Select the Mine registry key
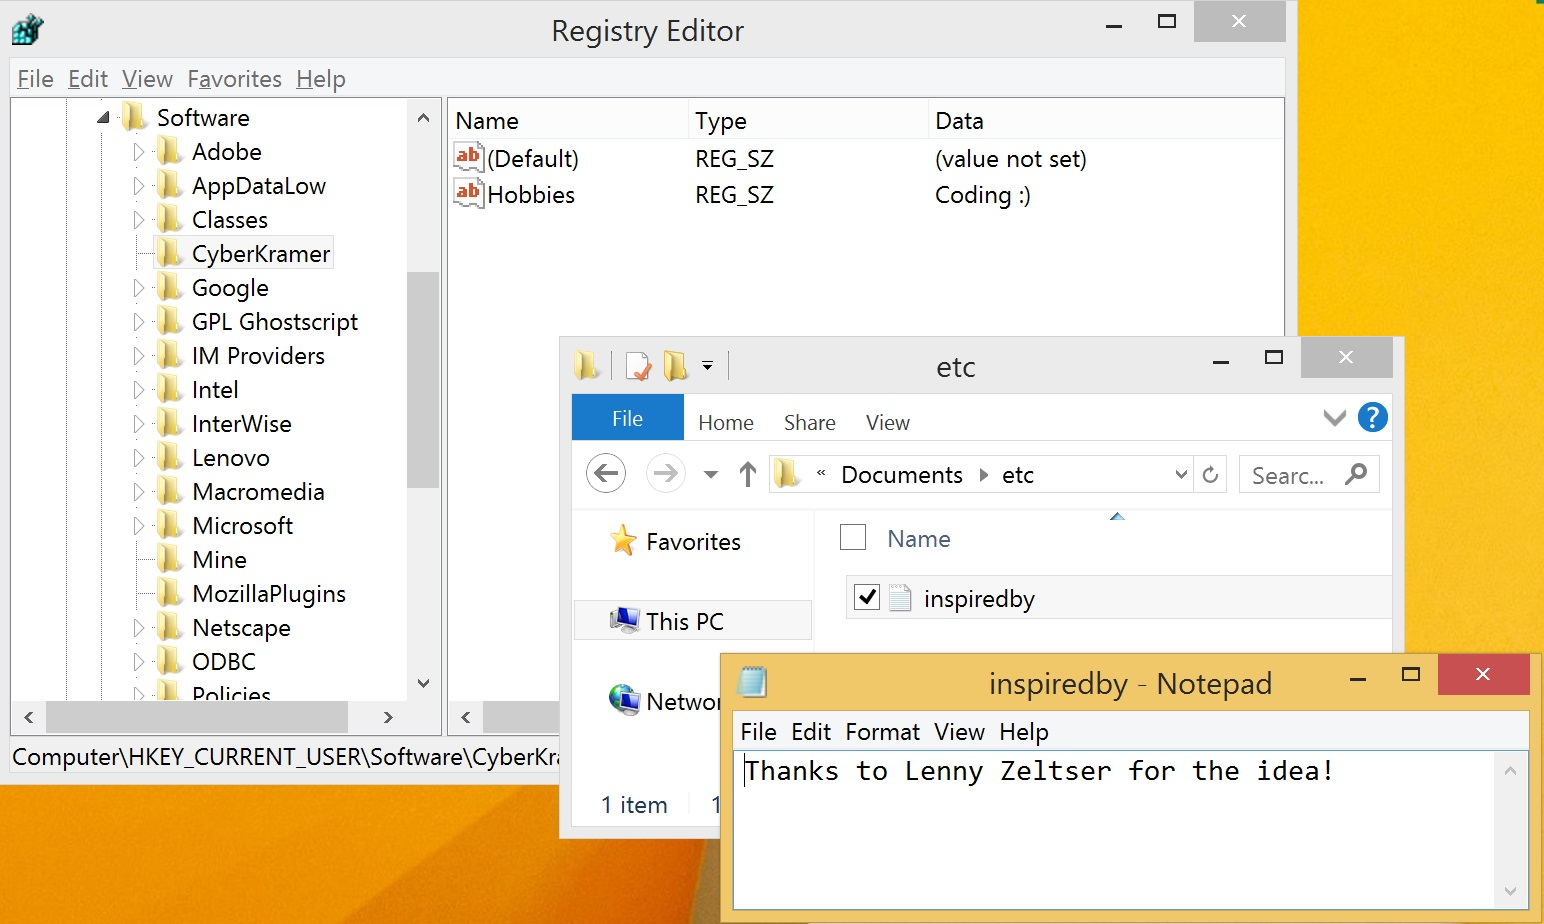The width and height of the screenshot is (1544, 924). point(219,559)
